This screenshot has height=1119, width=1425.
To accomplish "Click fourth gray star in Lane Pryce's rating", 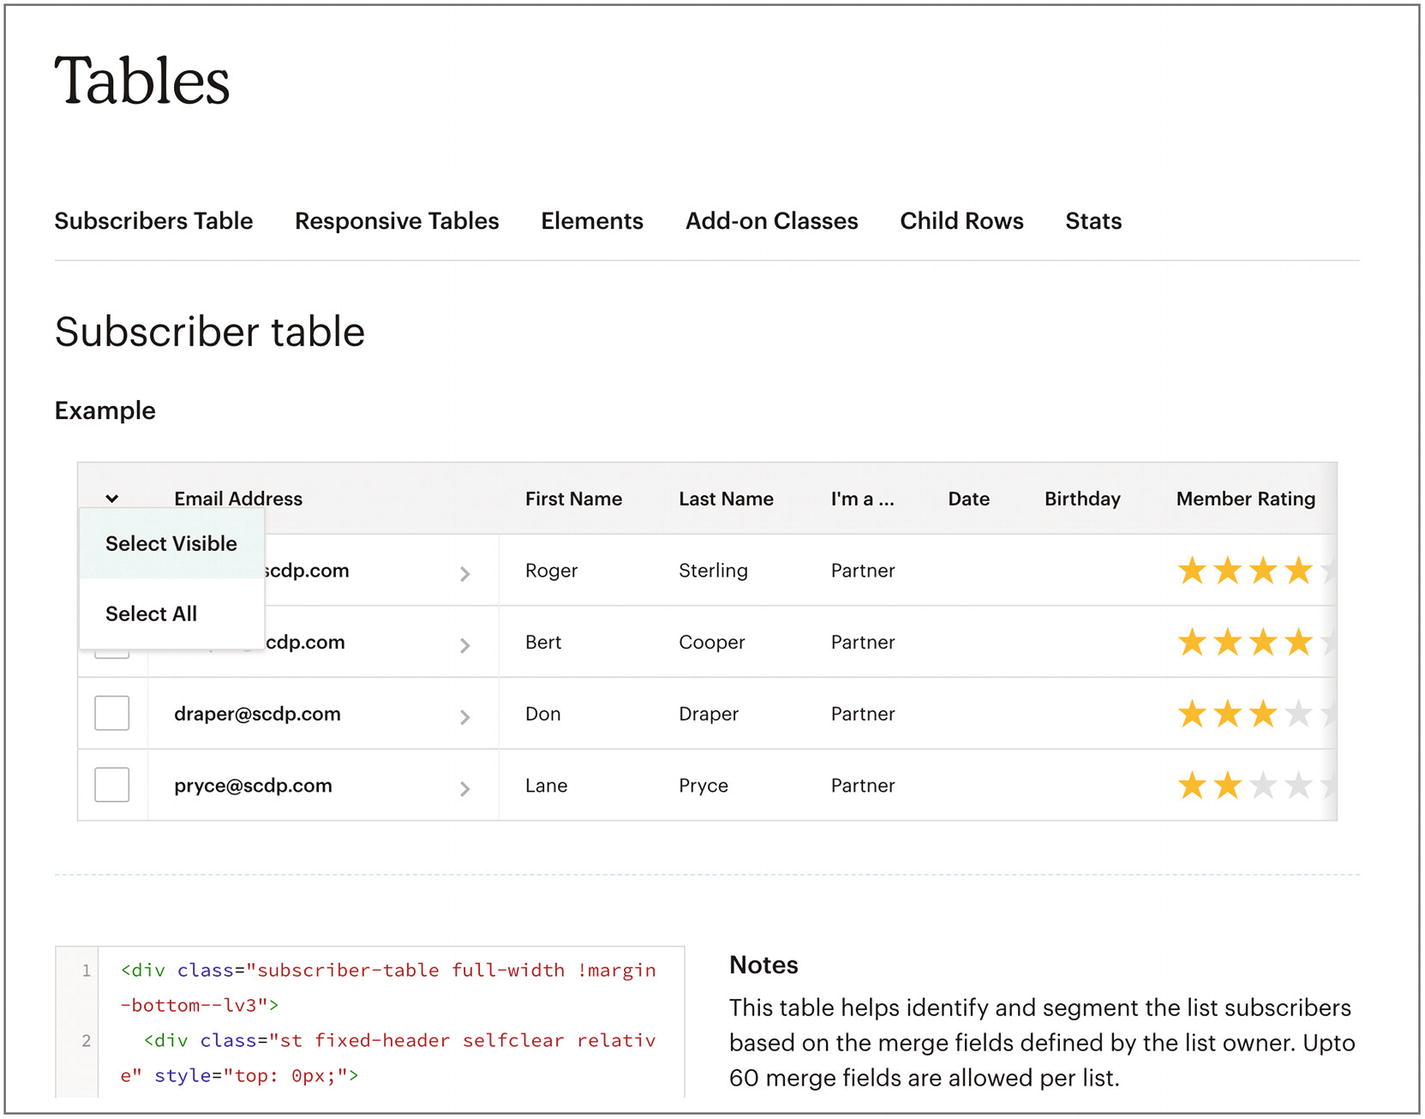I will click(1298, 785).
